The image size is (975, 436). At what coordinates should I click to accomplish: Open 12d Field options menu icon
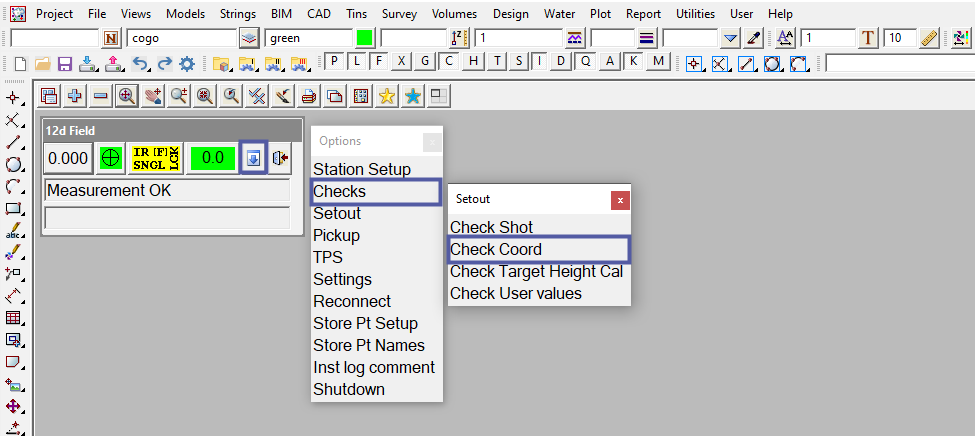tap(253, 158)
